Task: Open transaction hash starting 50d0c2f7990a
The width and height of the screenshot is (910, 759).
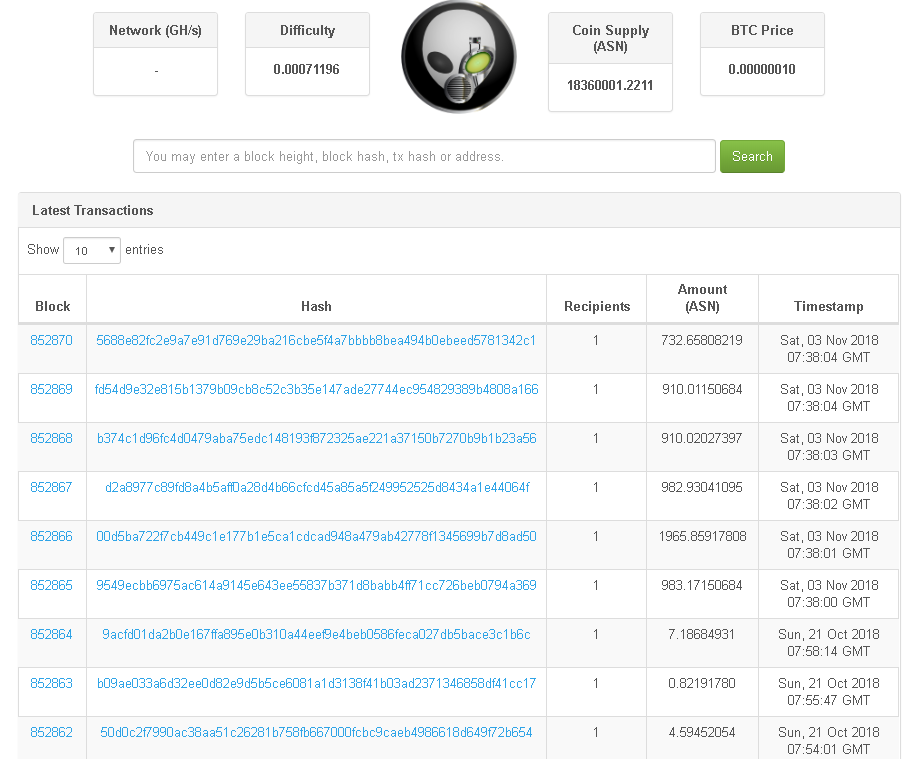Action: pos(316,733)
